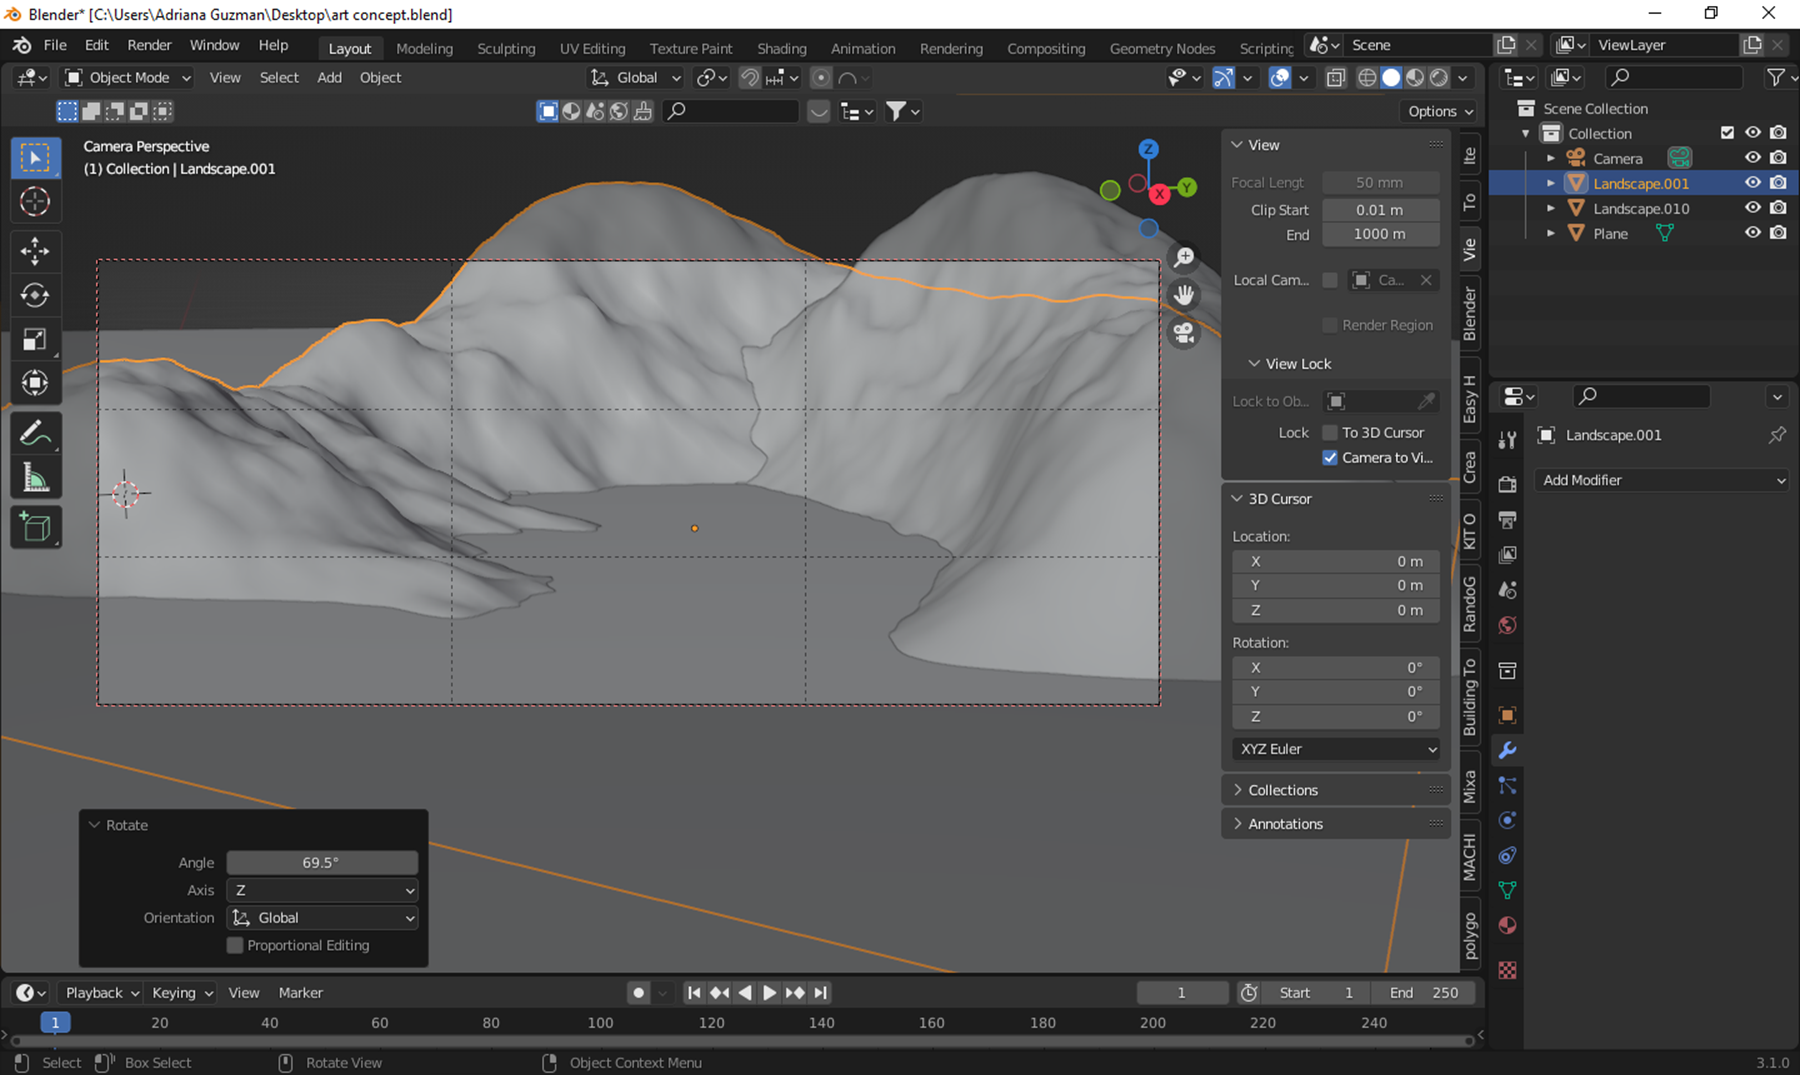Image resolution: width=1800 pixels, height=1075 pixels.
Task: Select the Select Box tool
Action: [35, 158]
